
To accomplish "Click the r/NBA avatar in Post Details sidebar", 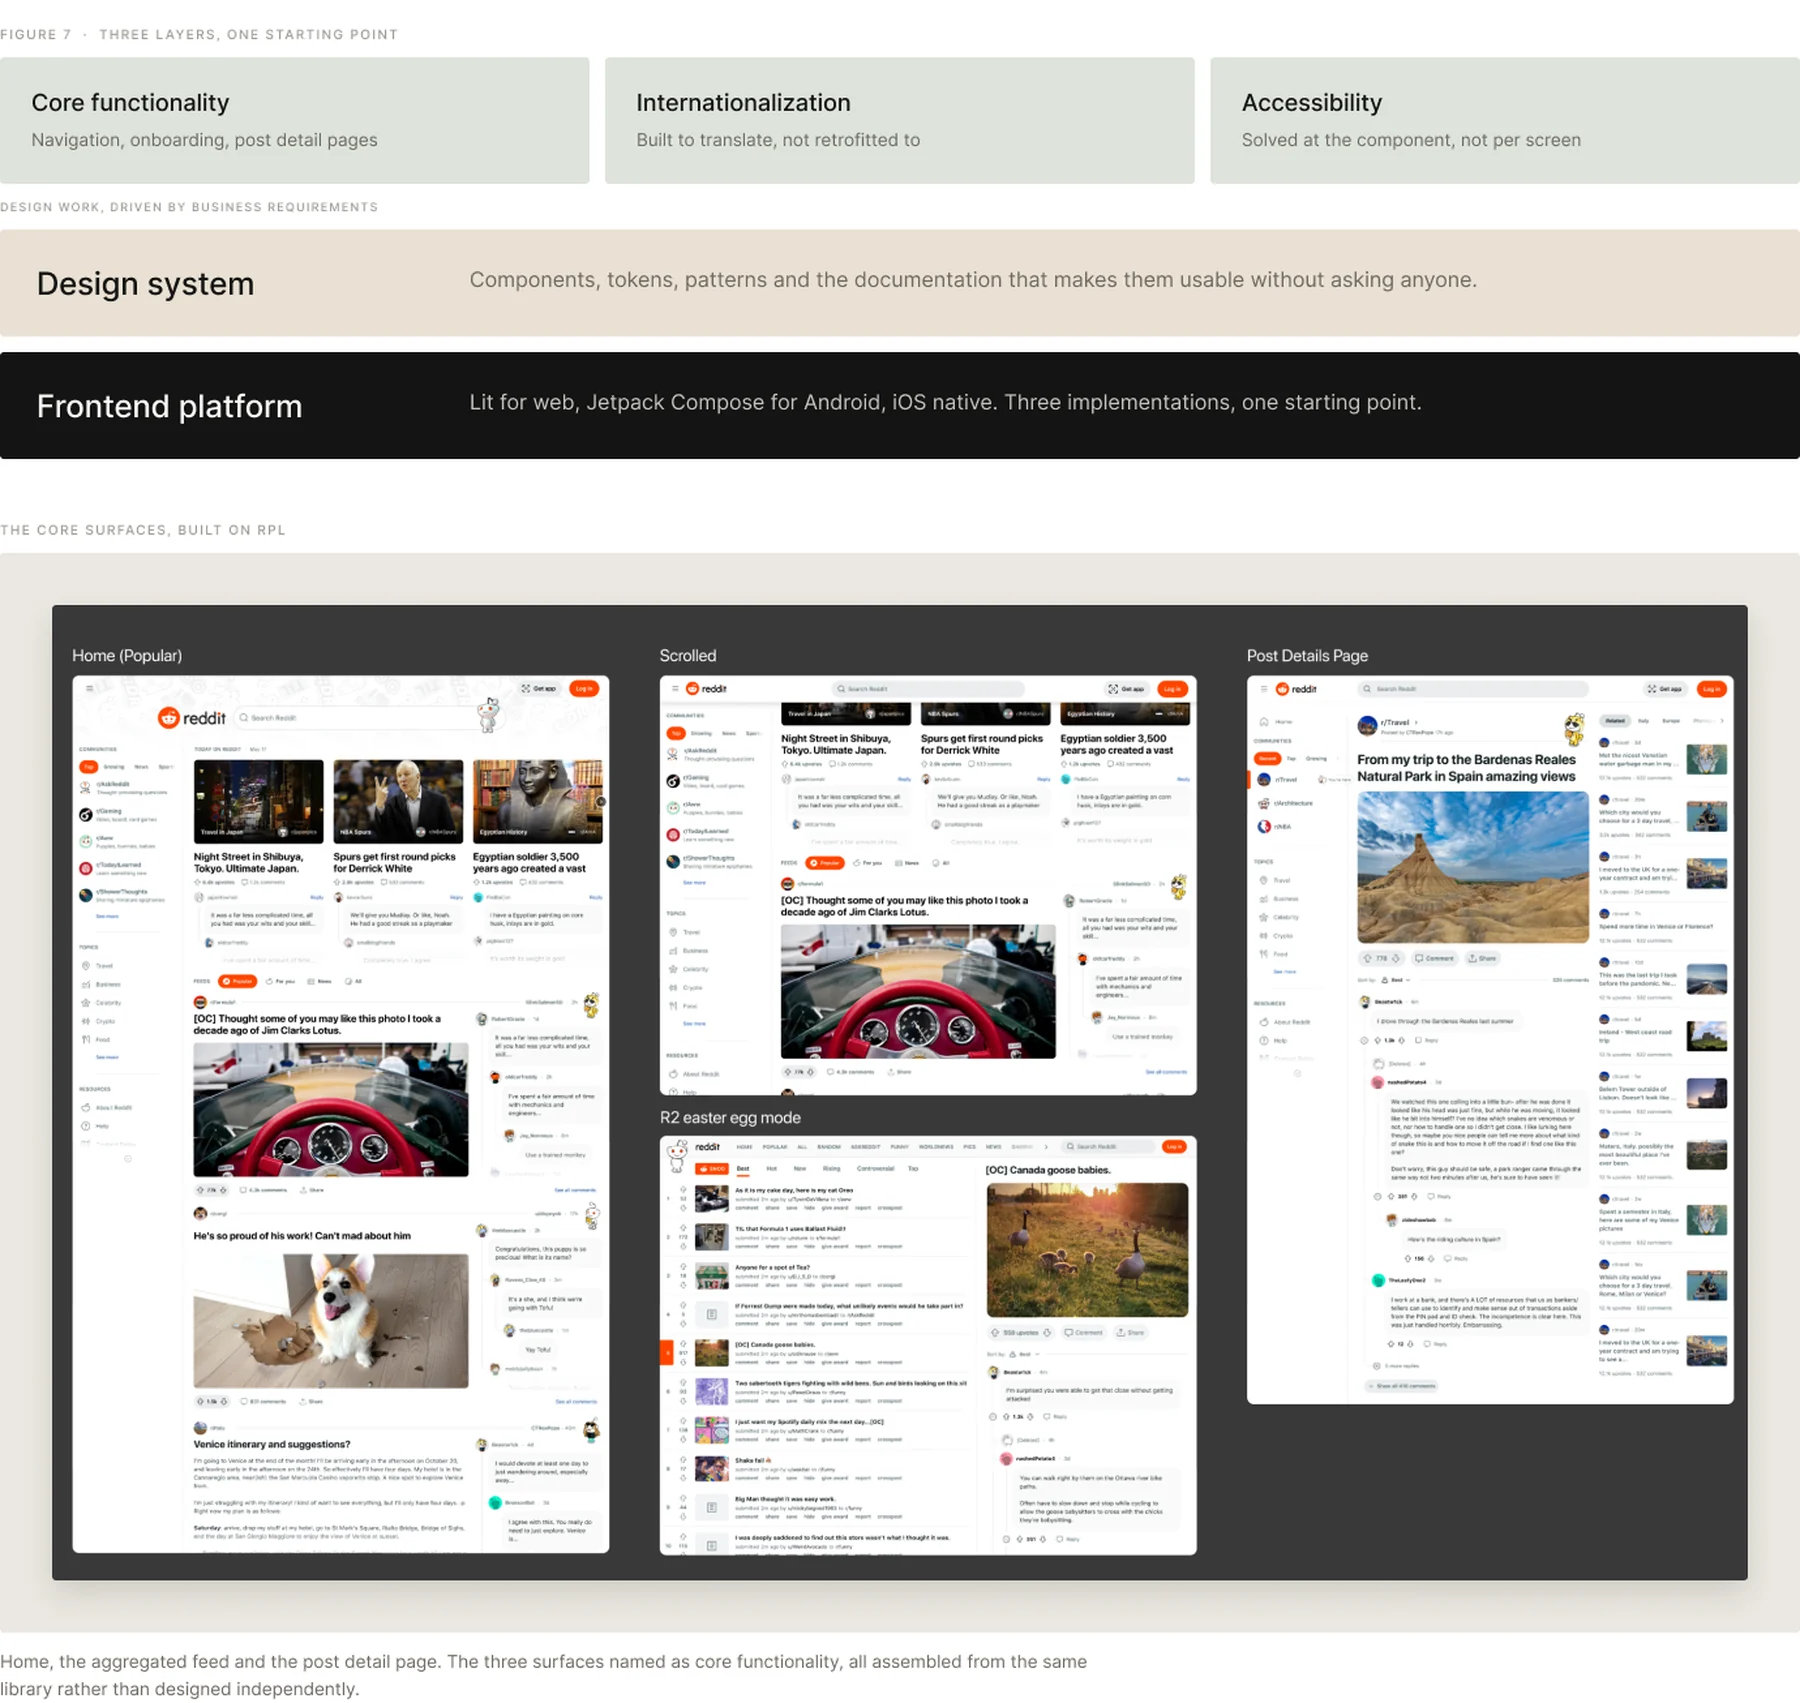I will [x=1264, y=826].
